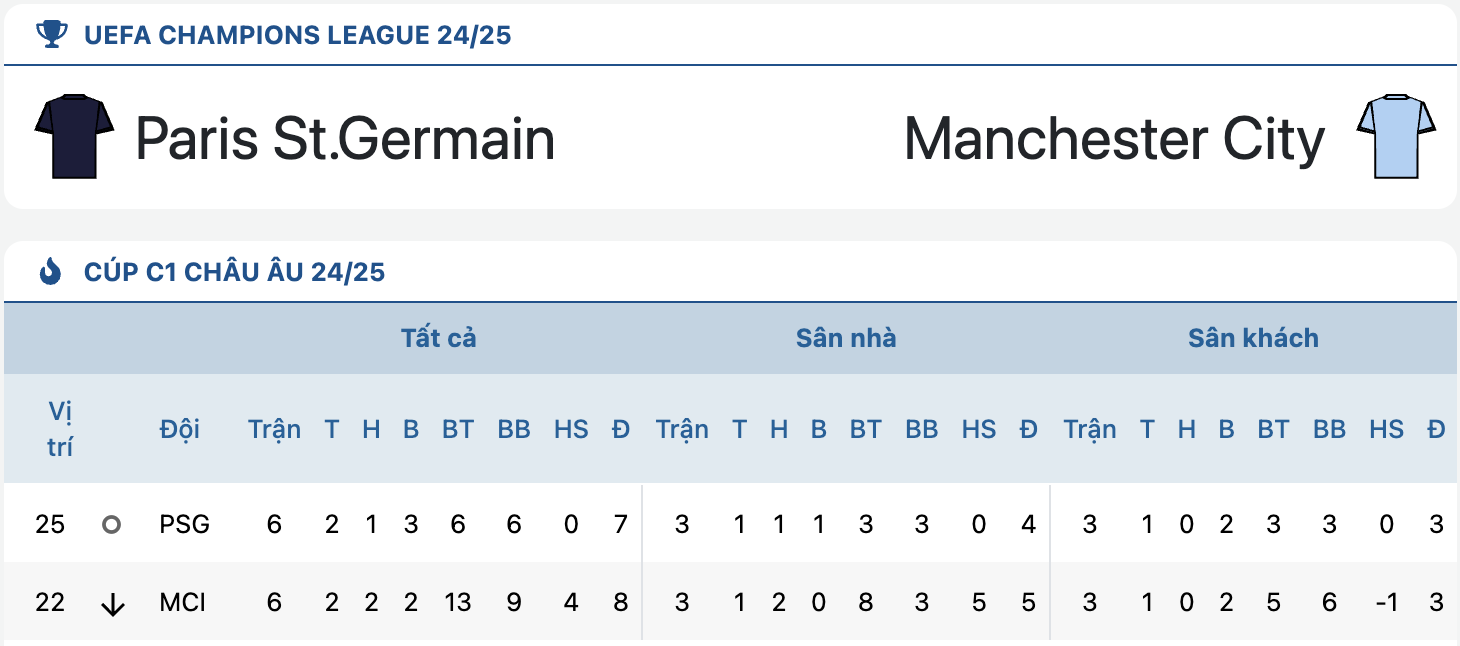This screenshot has height=646, width=1460.
Task: Open the Manchester City team name
Action: pyautogui.click(x=1114, y=138)
